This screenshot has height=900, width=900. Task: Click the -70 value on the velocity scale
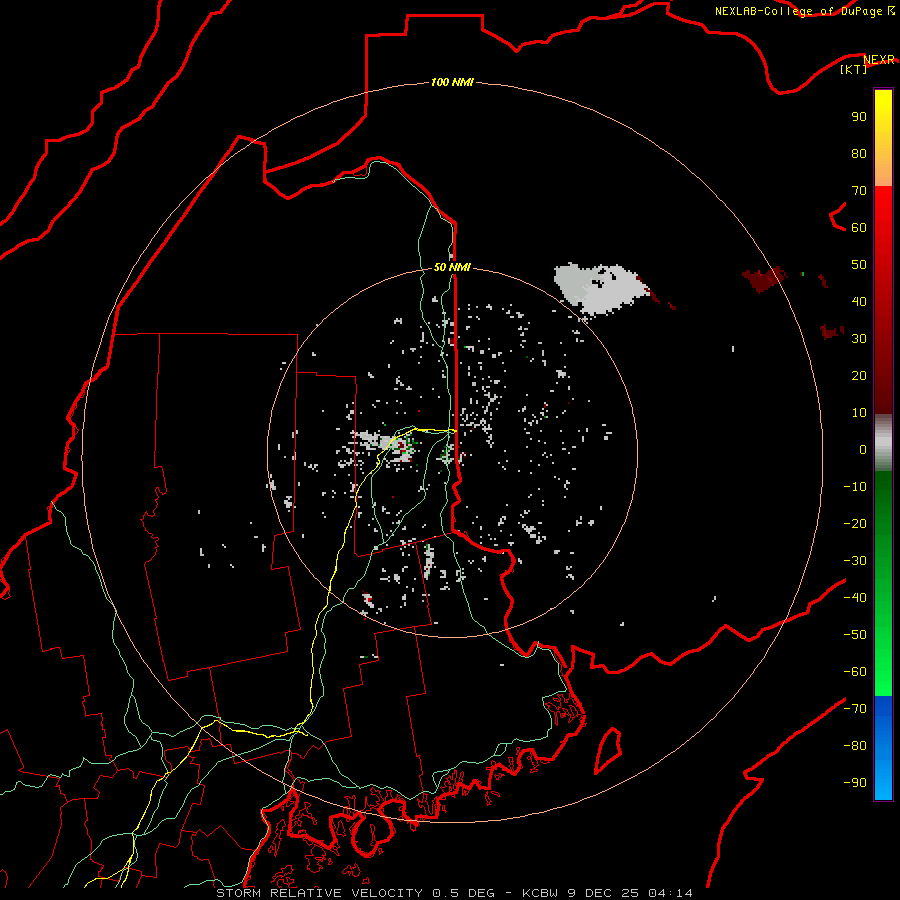pos(855,709)
